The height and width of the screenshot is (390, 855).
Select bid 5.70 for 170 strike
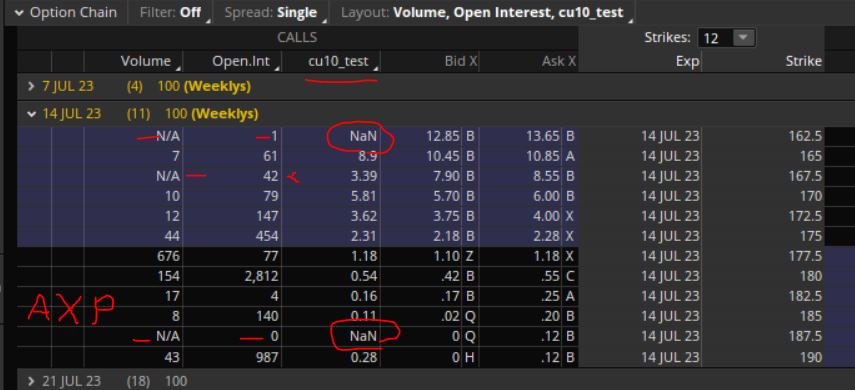[446, 196]
